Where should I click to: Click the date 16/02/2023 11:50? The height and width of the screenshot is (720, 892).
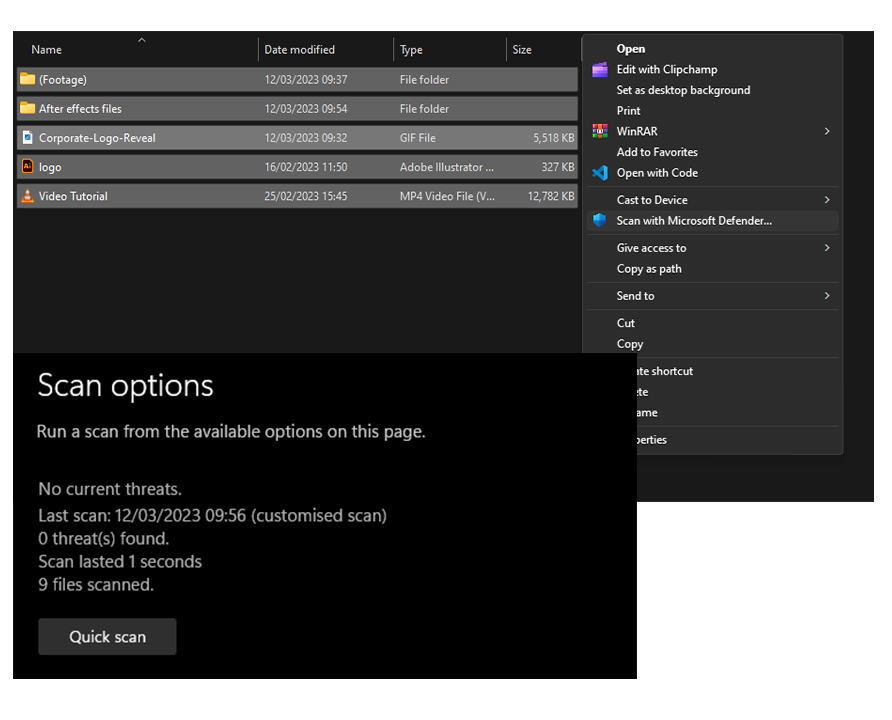(x=305, y=167)
